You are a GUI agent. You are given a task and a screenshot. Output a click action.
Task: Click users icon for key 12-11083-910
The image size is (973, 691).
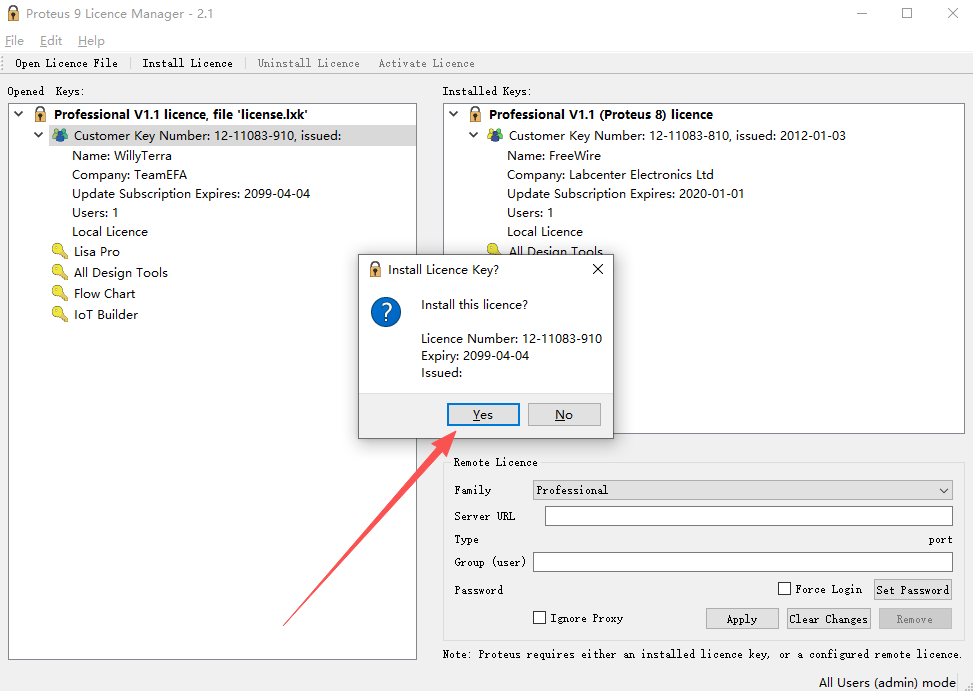tap(60, 135)
